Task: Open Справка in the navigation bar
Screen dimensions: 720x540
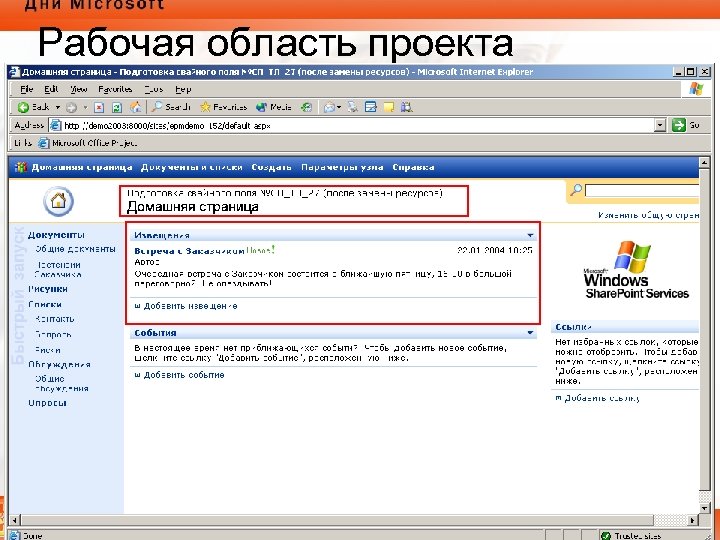Action: click(x=413, y=168)
